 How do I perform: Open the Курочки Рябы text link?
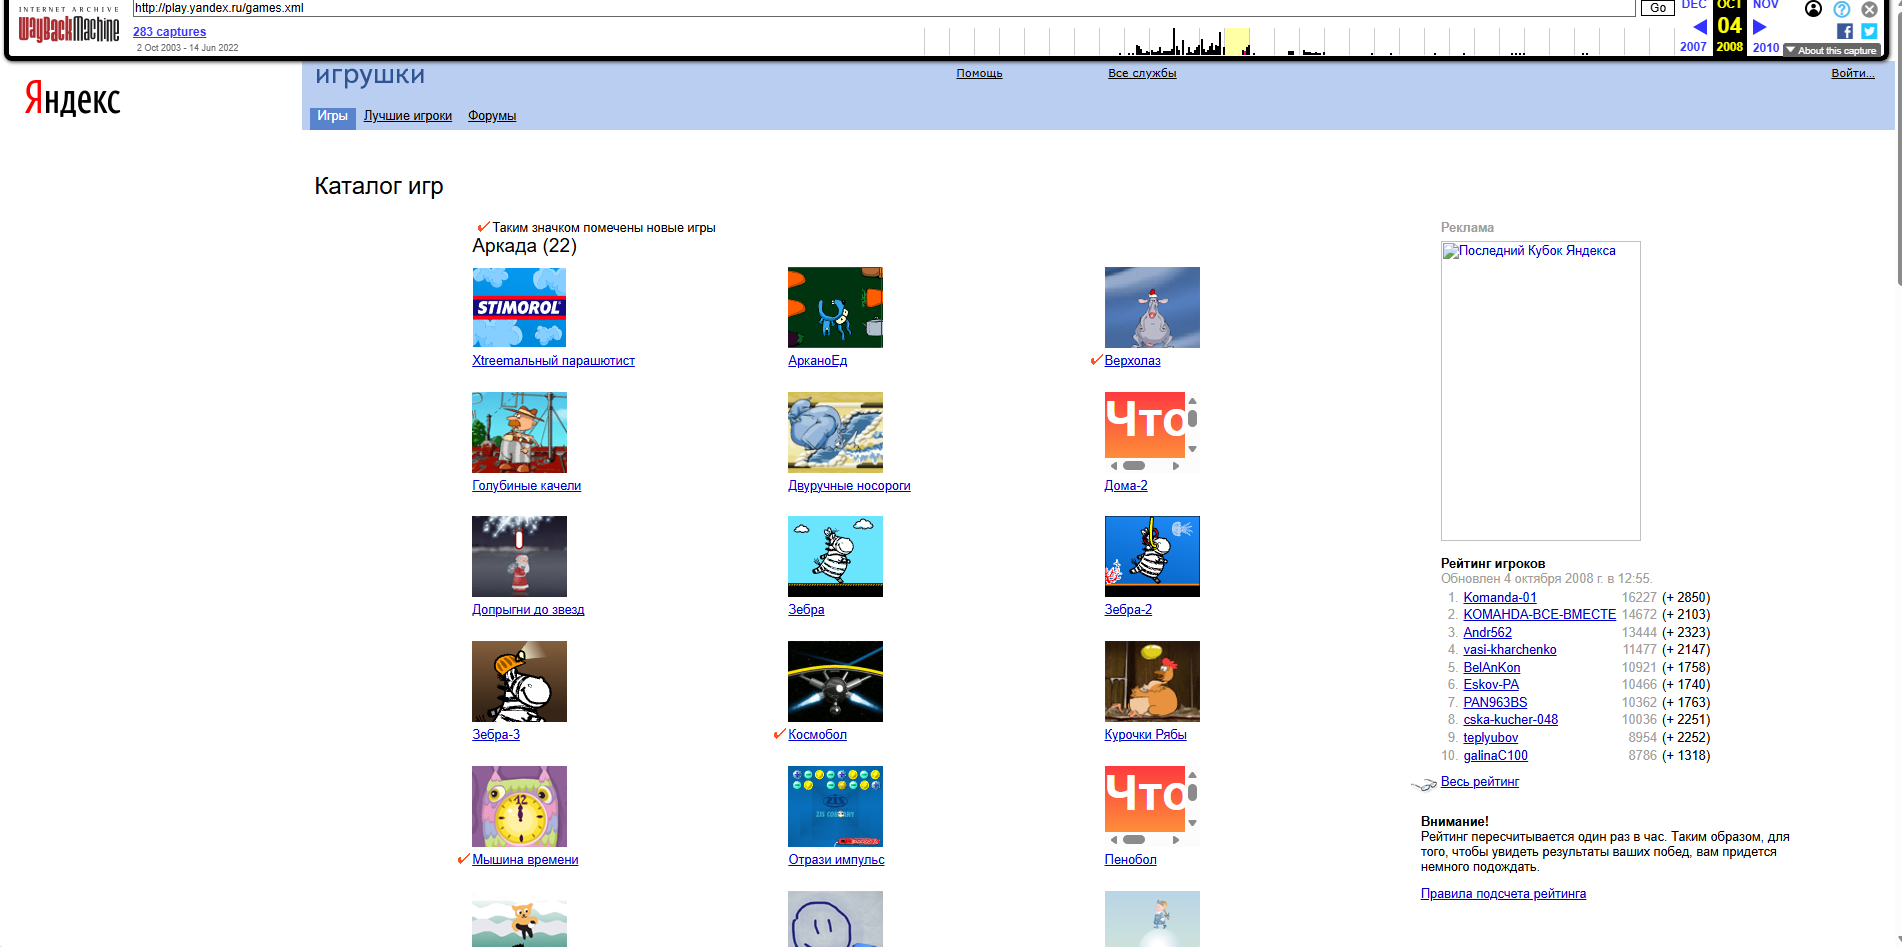[1145, 735]
